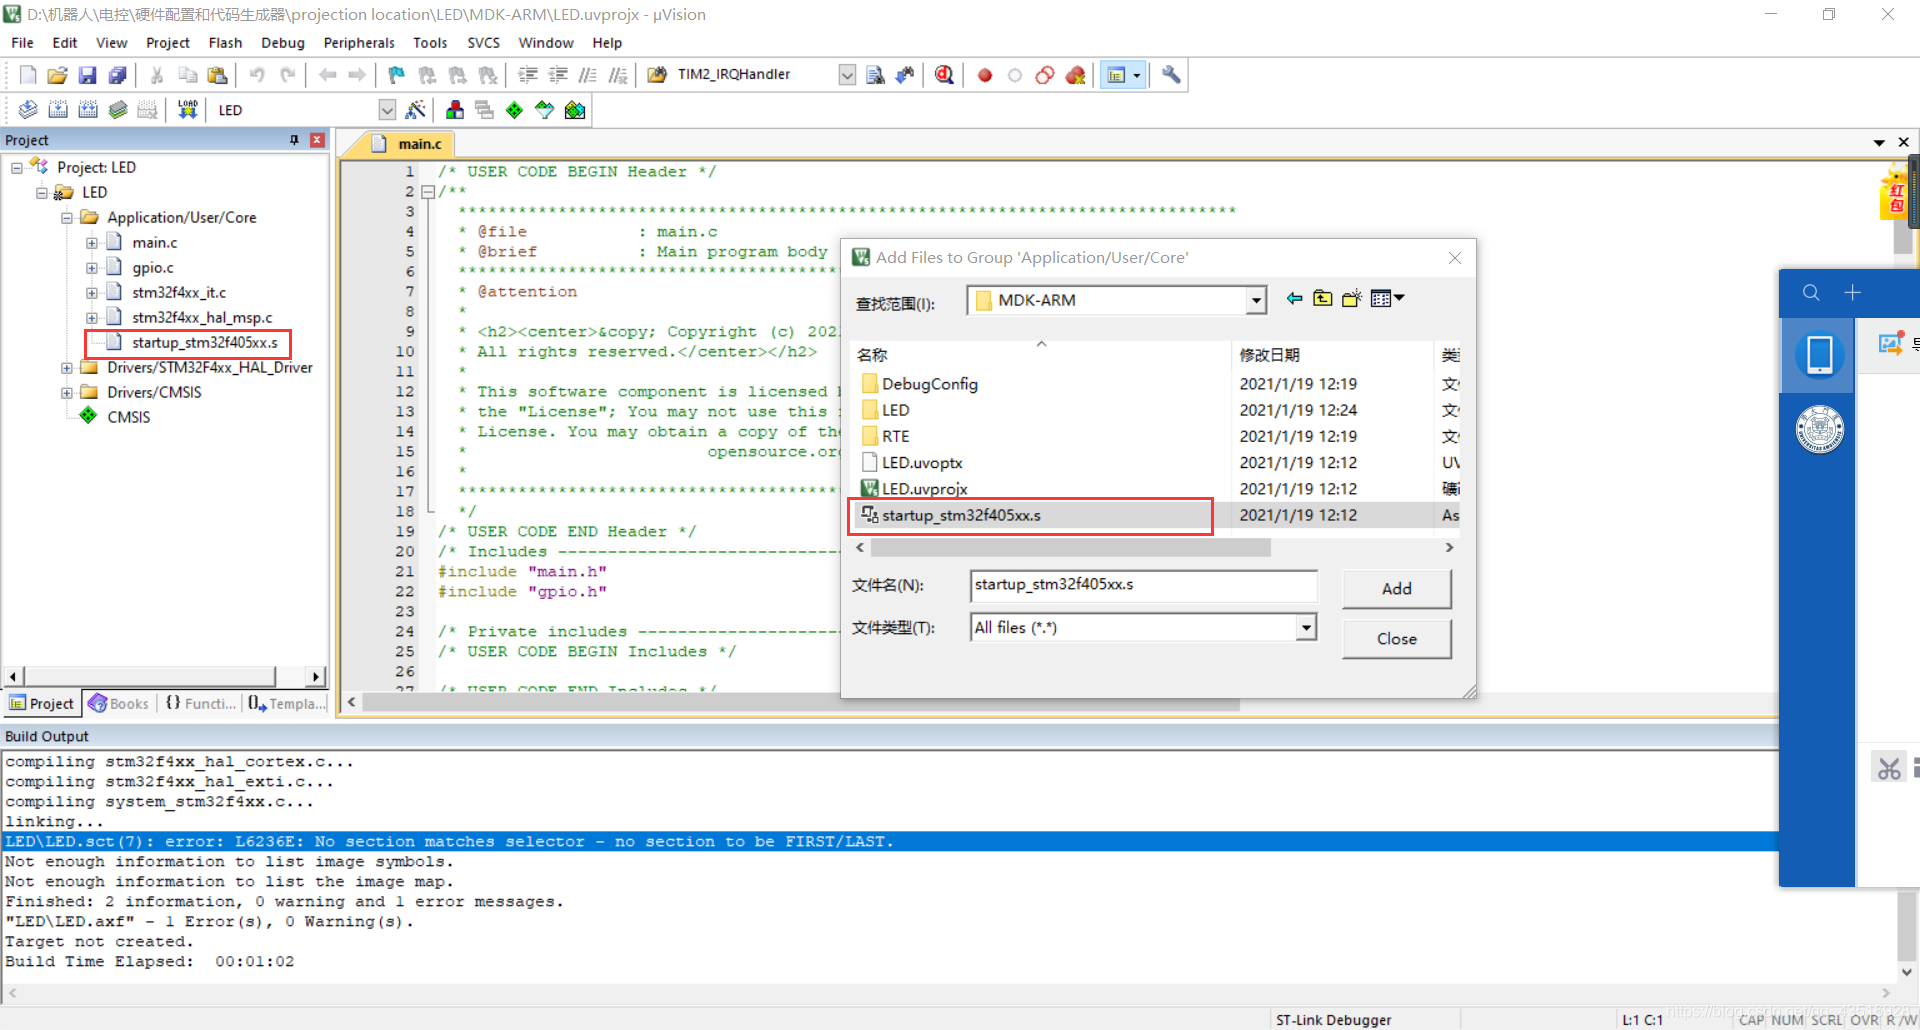Select startup_stm32f405xx.s in file list
Viewport: 1920px width, 1030px height.
(1033, 515)
